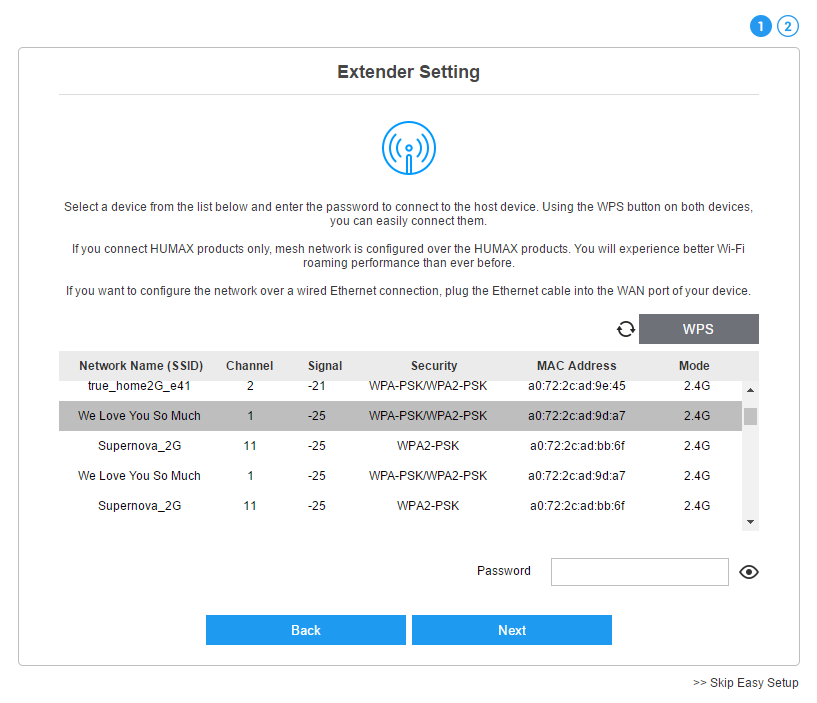
Task: Click the step 2 circle indicator
Action: click(788, 26)
